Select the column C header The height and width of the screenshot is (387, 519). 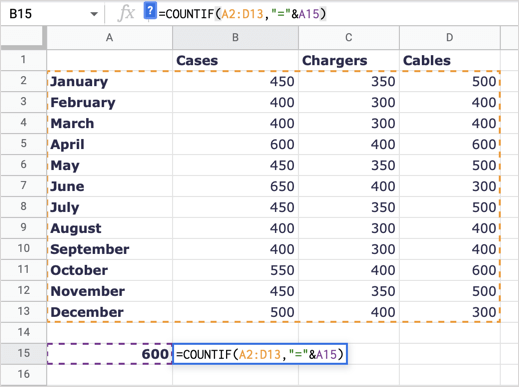click(x=349, y=38)
